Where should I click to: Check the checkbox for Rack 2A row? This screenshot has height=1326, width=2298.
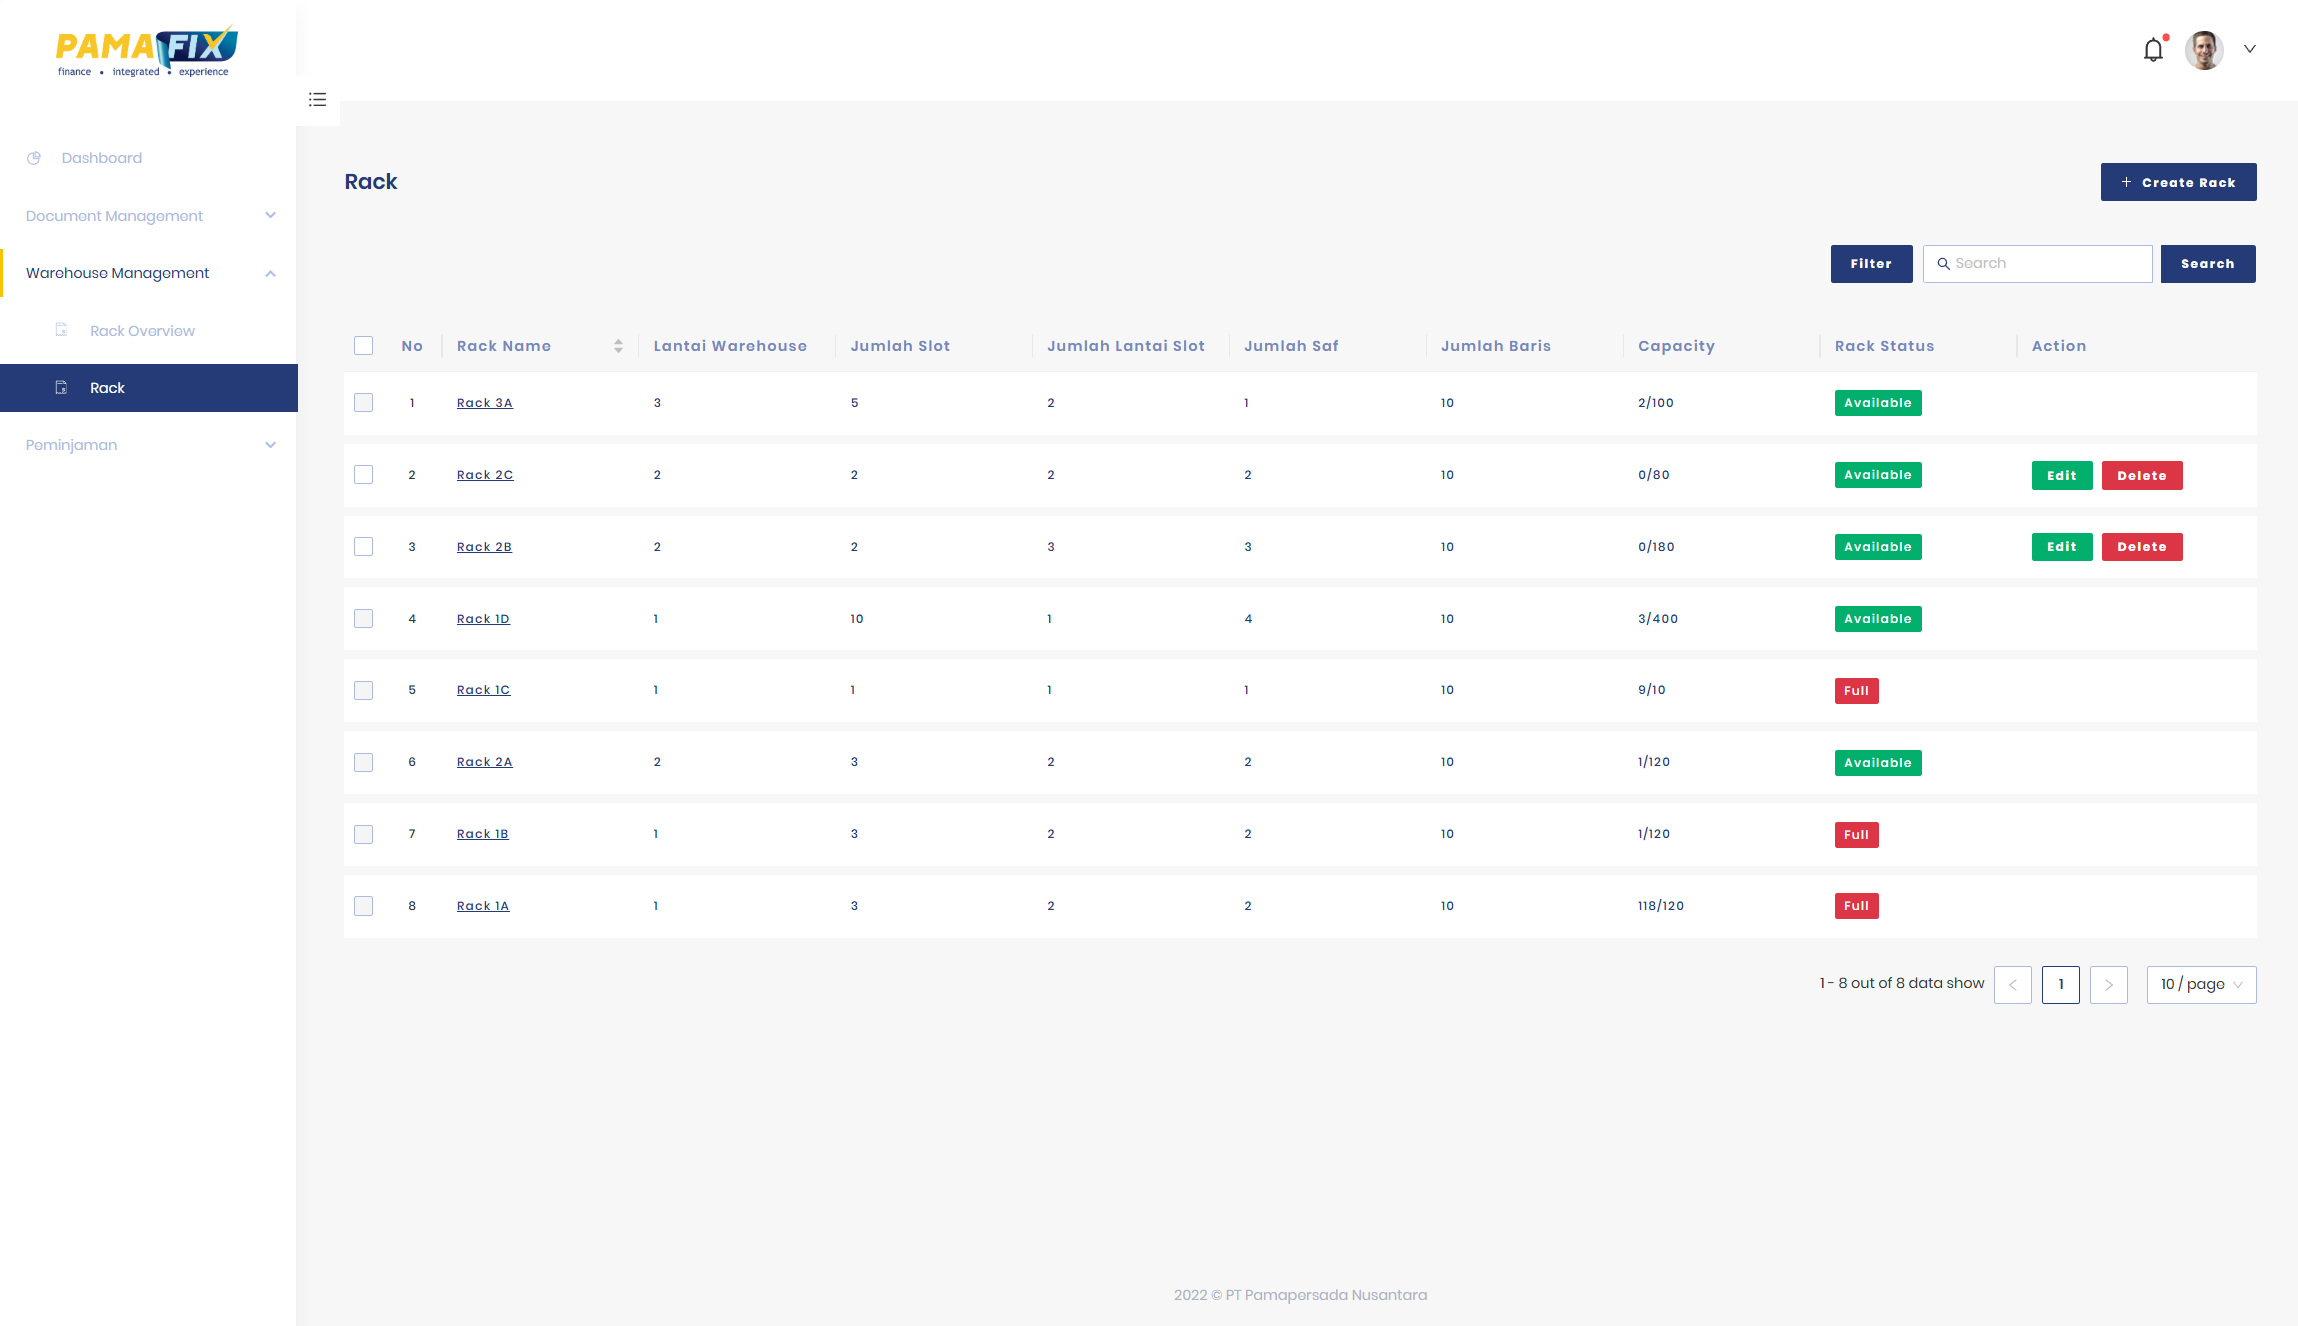(x=363, y=762)
